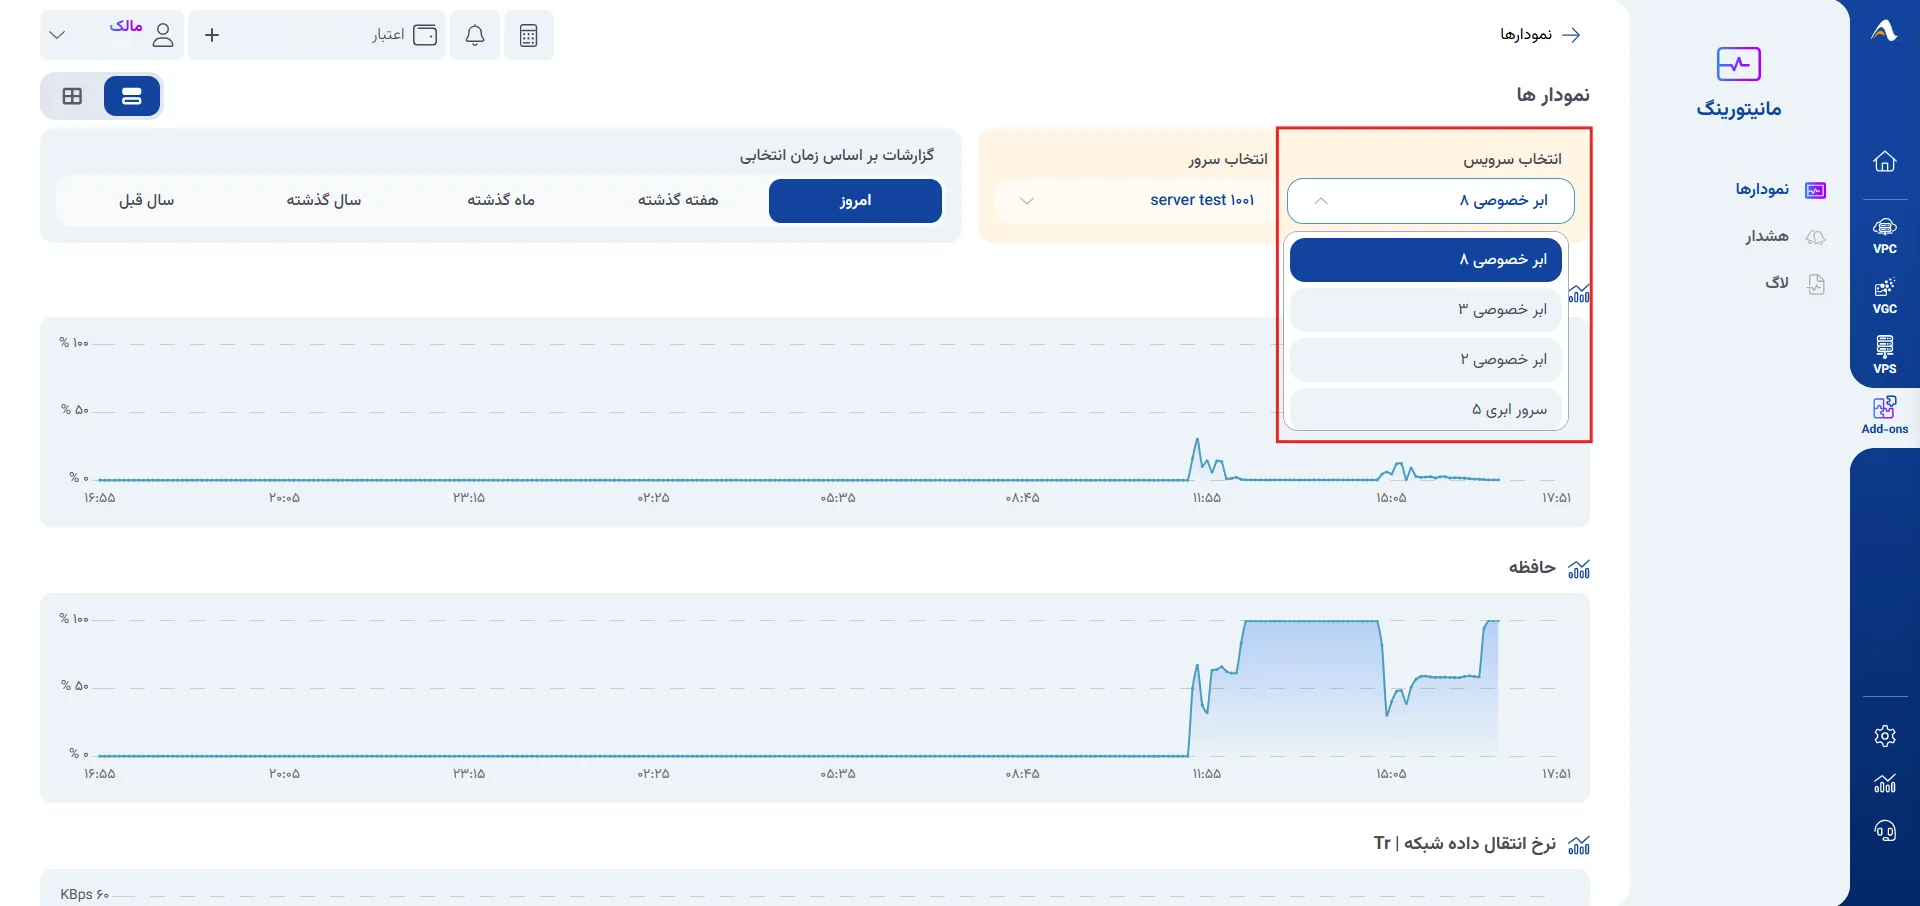
Task: Switch to the list layout view
Action: [132, 96]
